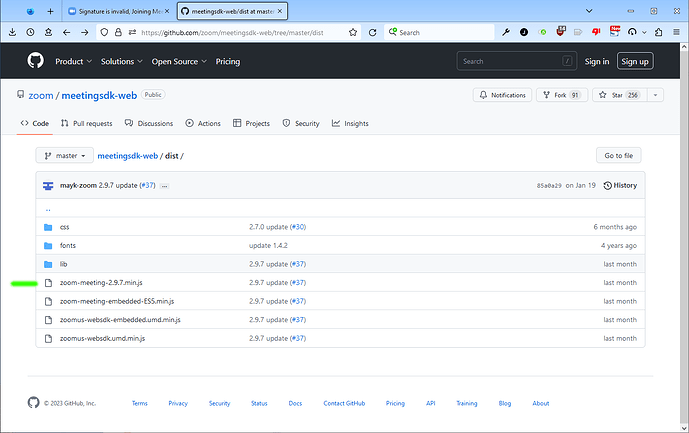Click file icon beside zoomus-websdk.umd.min.js
This screenshot has width=689, height=433.
[x=48, y=338]
